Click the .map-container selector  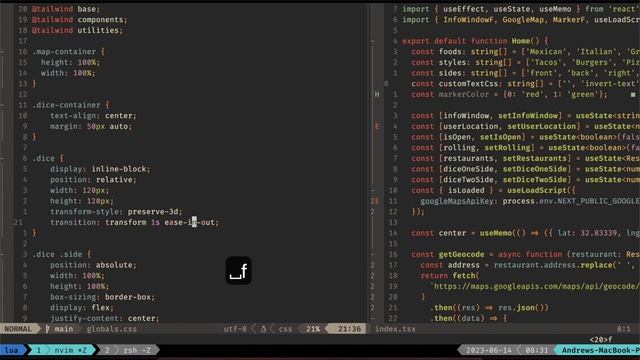[64, 52]
